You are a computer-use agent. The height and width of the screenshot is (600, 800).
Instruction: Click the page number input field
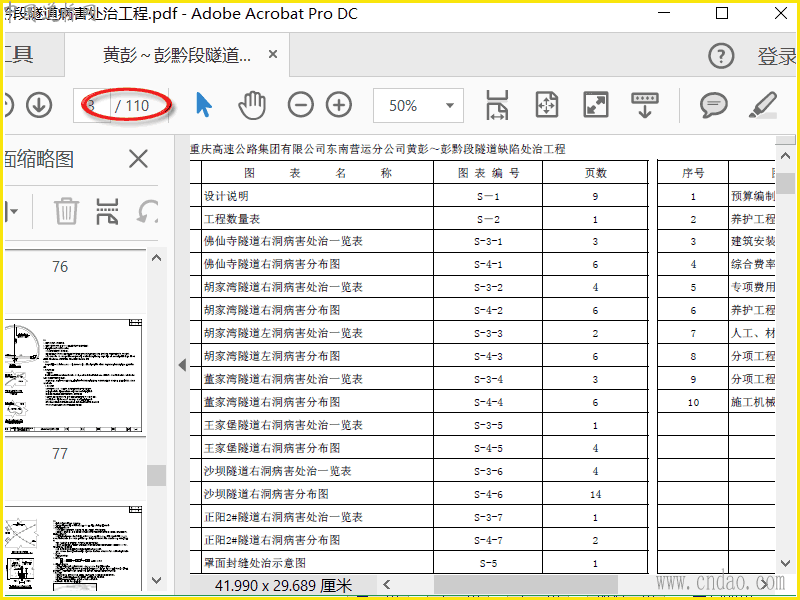(x=92, y=106)
